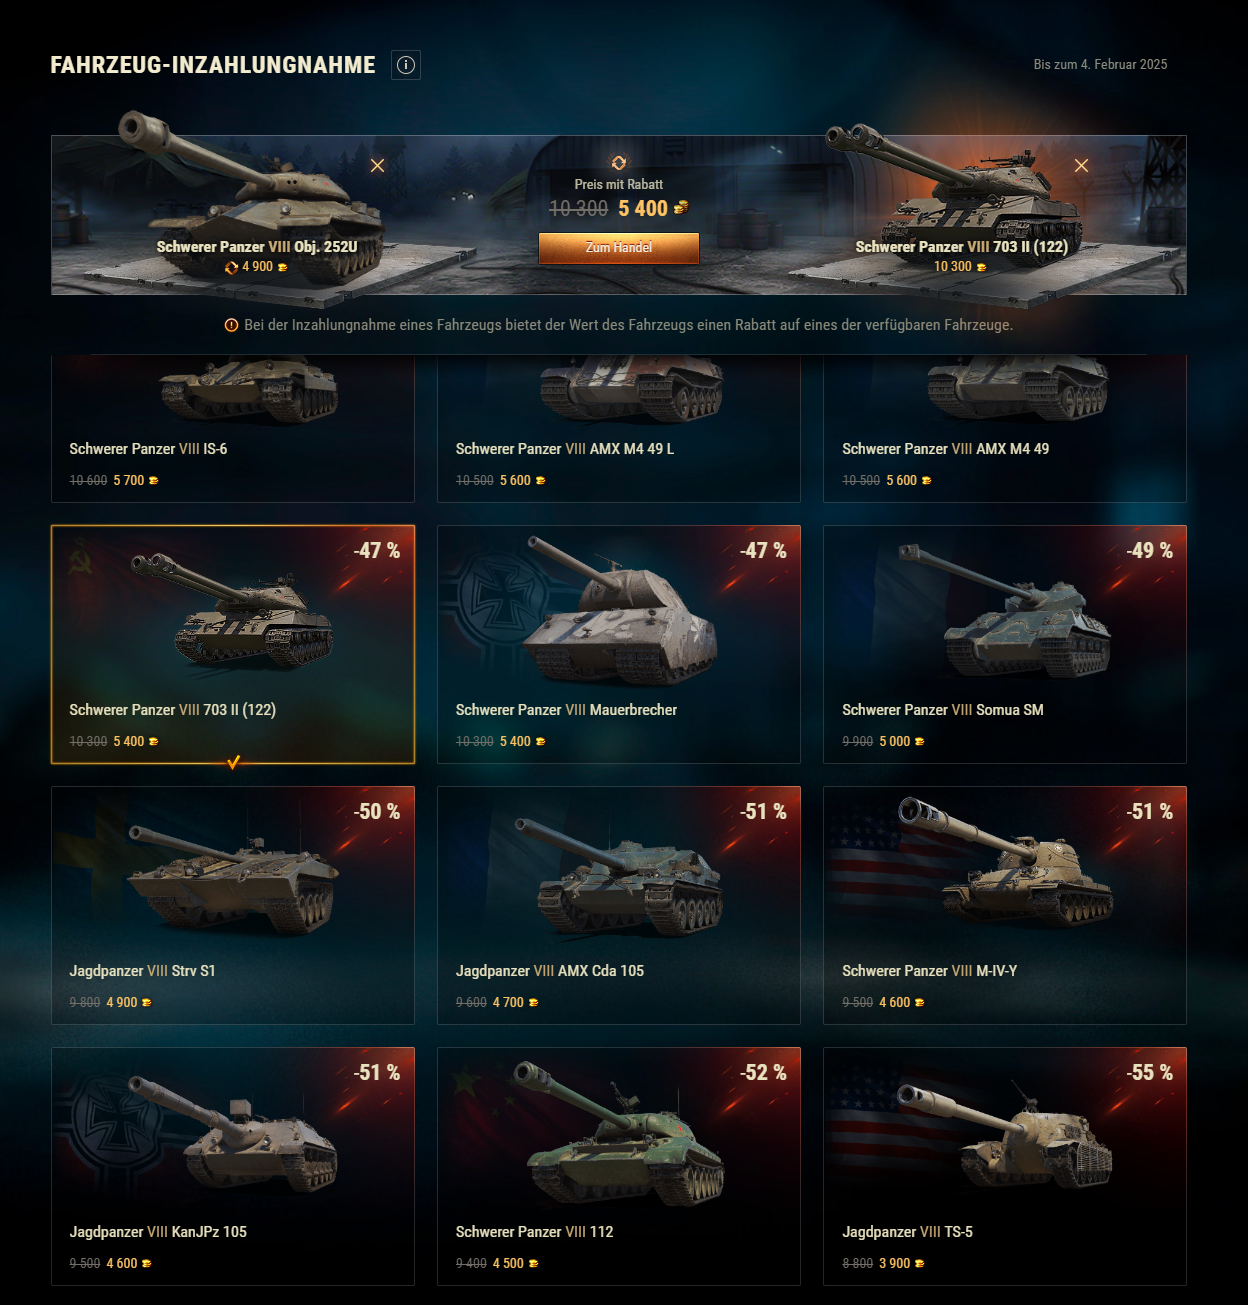Click the Zum Handel button
1248x1305 pixels.
pyautogui.click(x=619, y=248)
